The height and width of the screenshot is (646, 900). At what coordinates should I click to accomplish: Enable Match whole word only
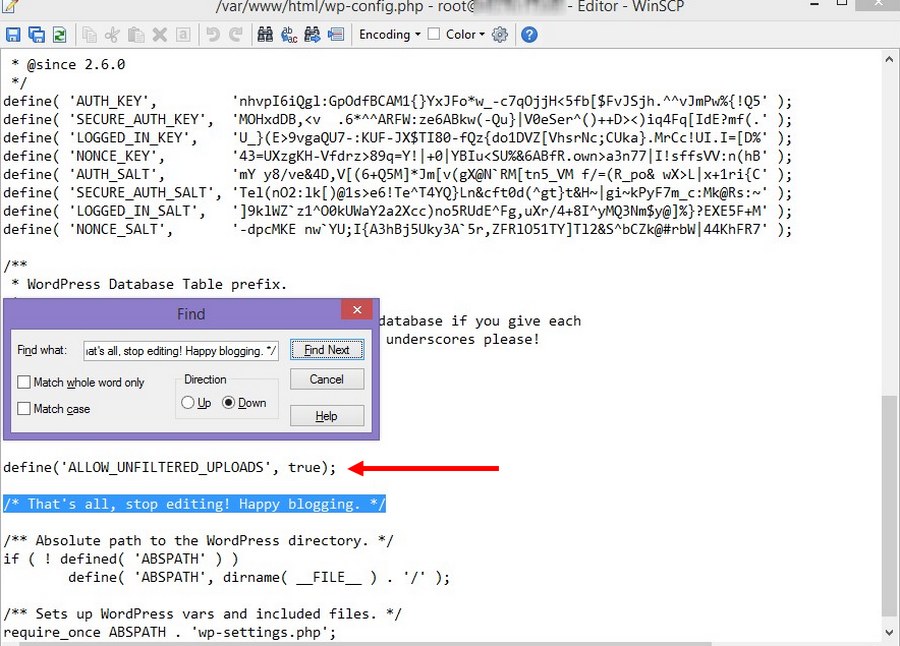click(22, 383)
